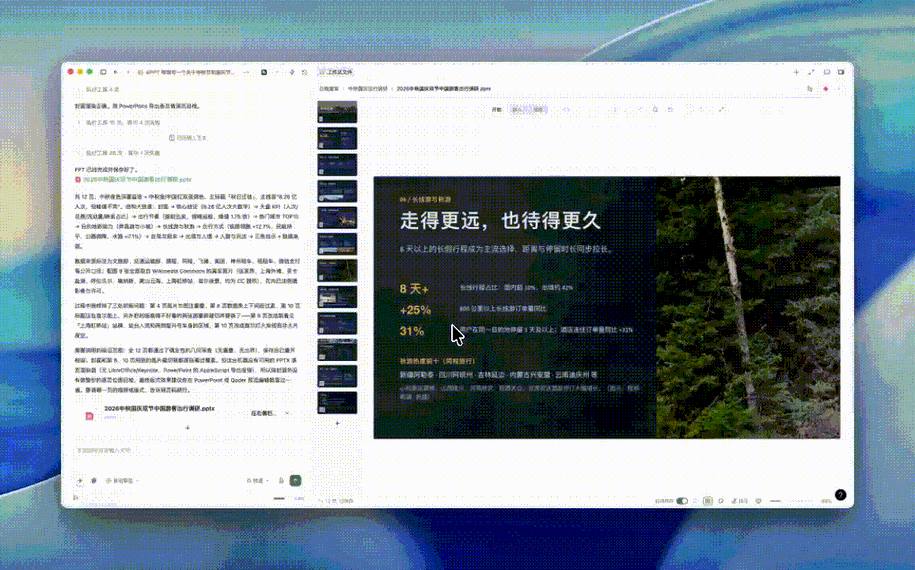
Task: Click the green send button
Action: pyautogui.click(x=295, y=480)
